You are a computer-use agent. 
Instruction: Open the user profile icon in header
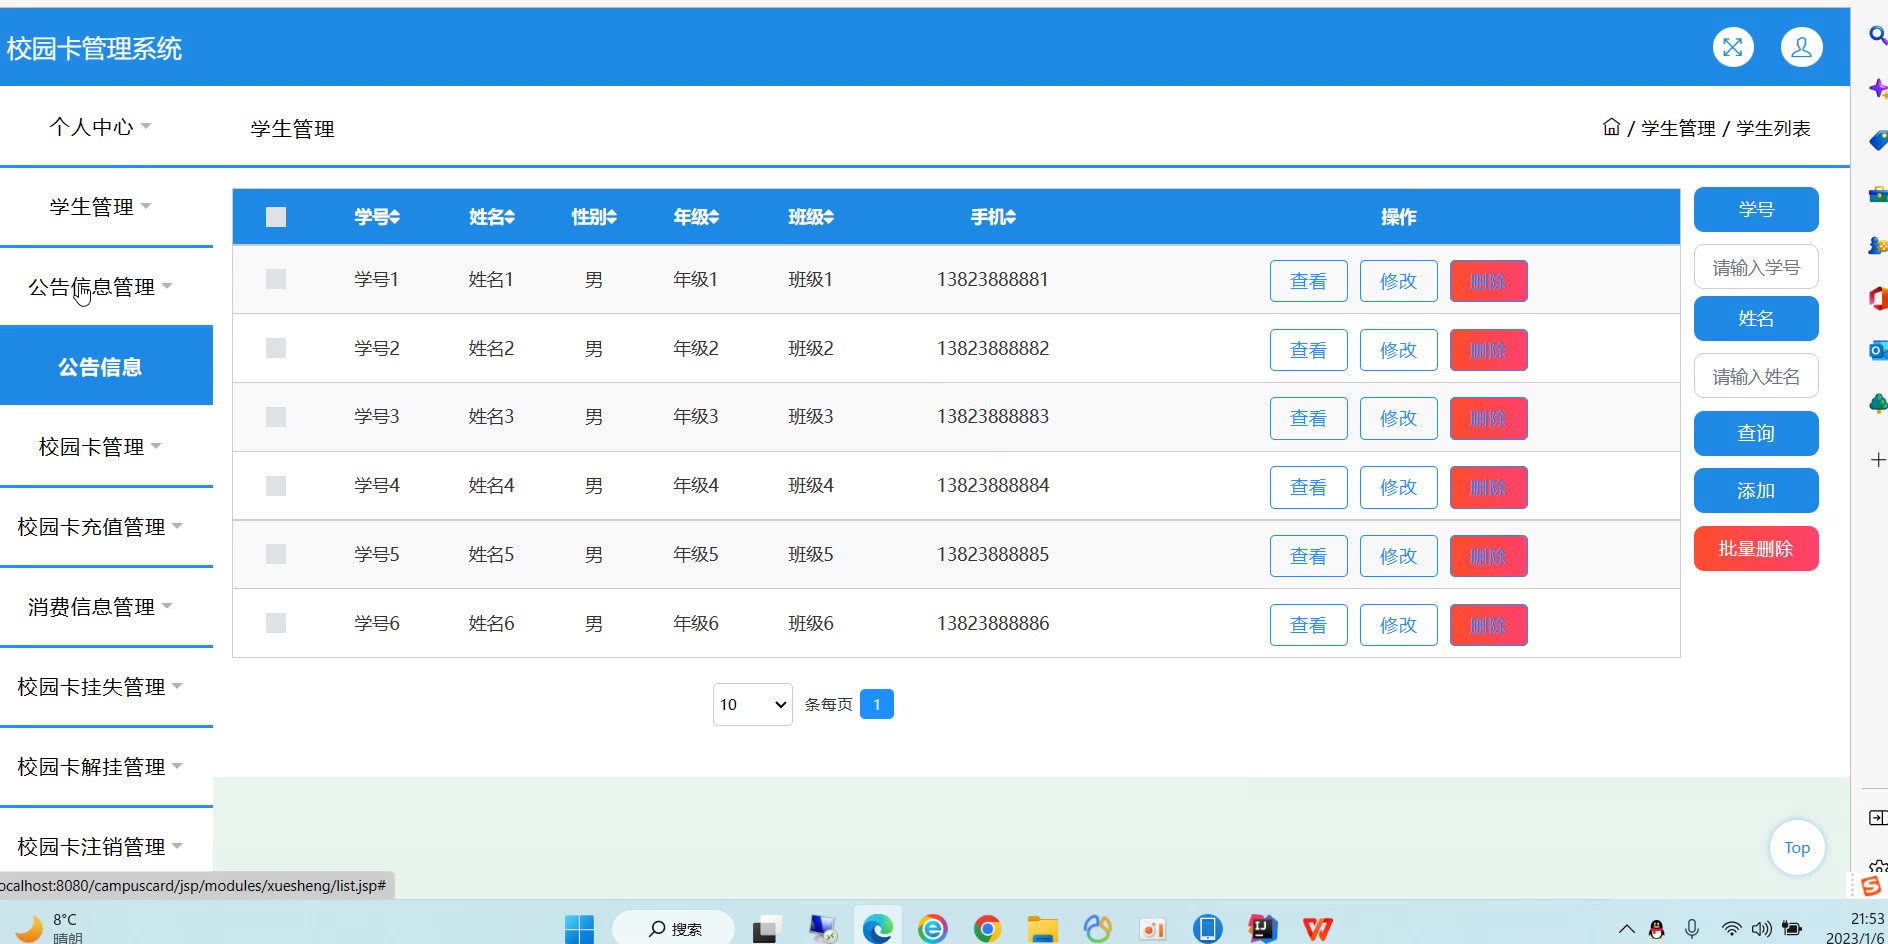(1801, 47)
